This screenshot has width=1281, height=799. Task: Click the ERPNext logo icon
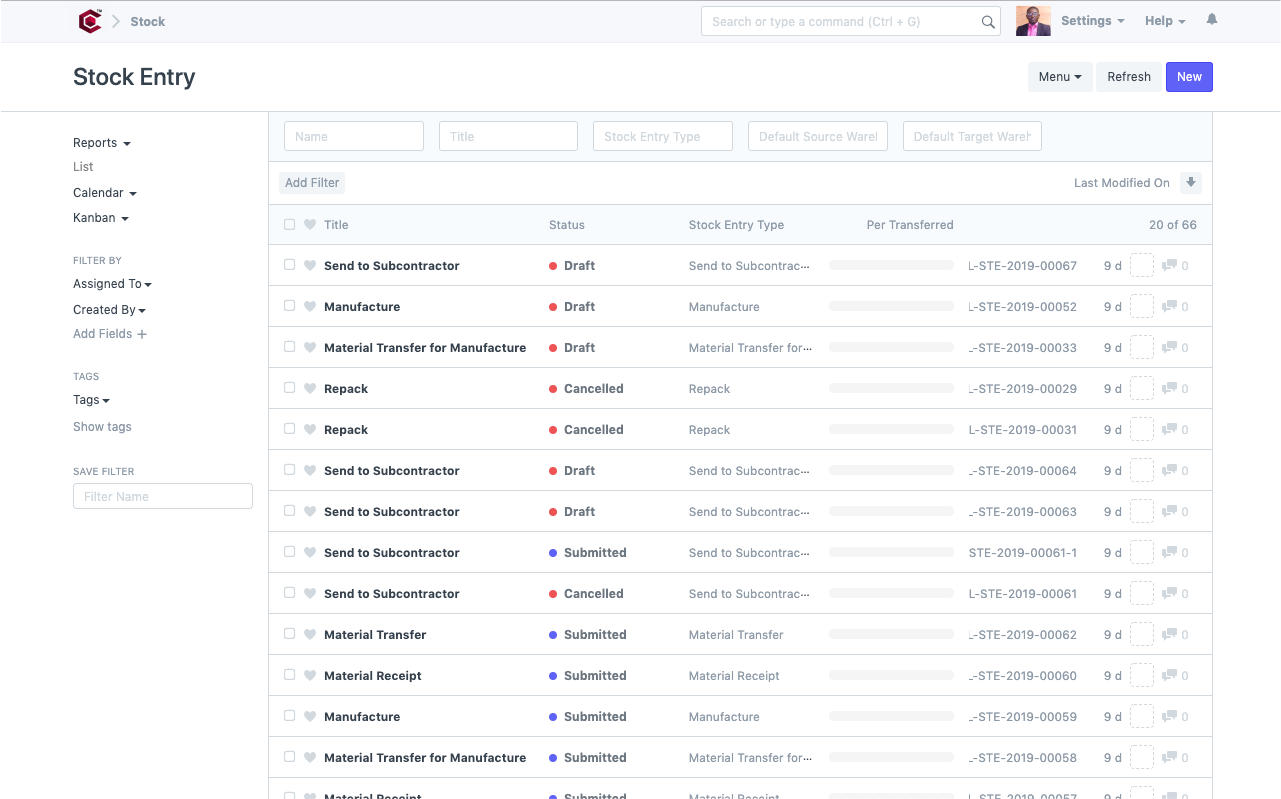tap(90, 20)
